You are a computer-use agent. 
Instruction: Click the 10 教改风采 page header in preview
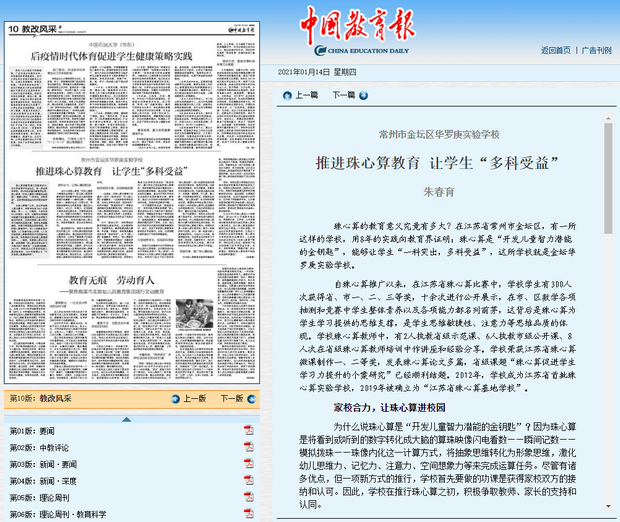[33, 29]
